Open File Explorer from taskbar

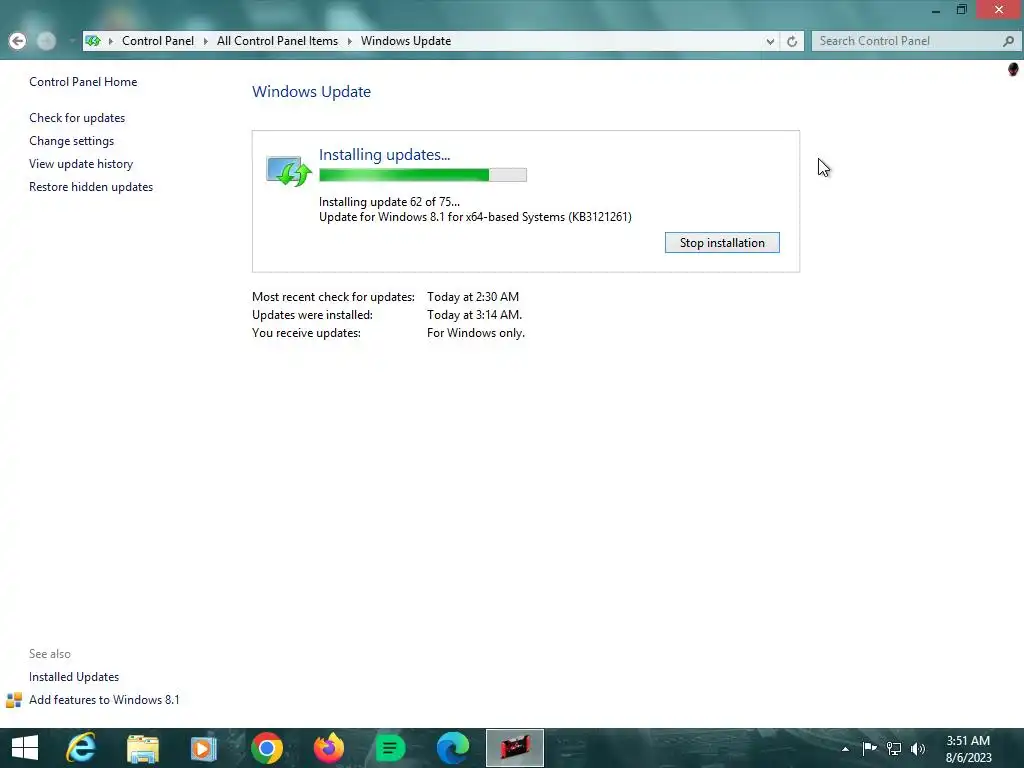point(142,748)
